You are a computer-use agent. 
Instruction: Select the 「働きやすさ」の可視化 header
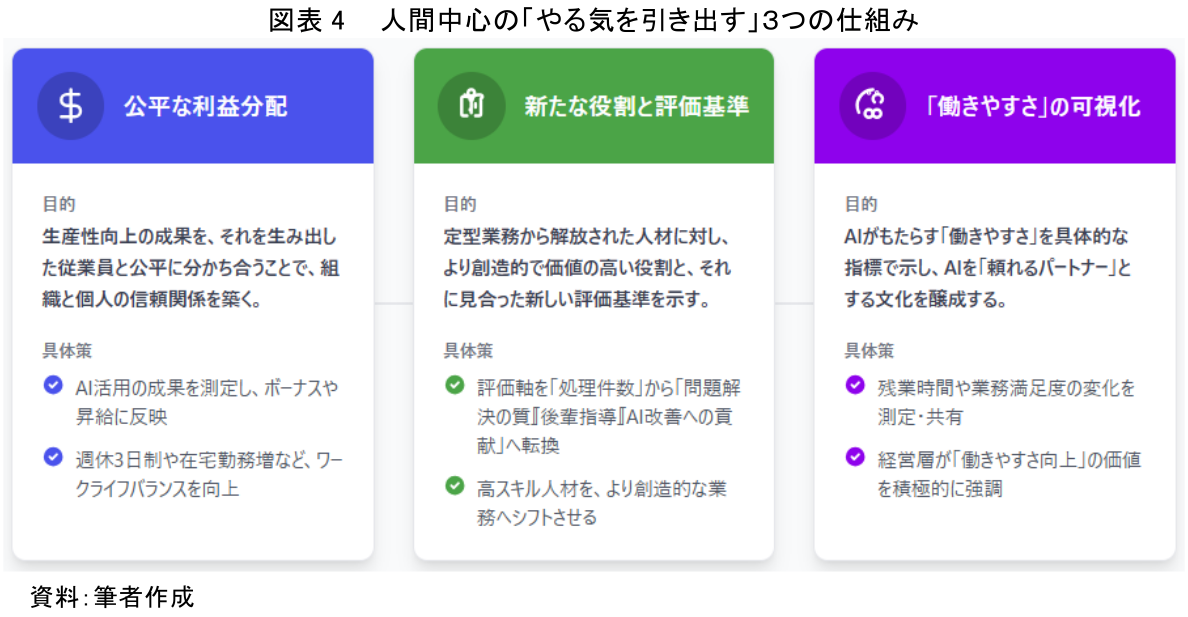1032,106
